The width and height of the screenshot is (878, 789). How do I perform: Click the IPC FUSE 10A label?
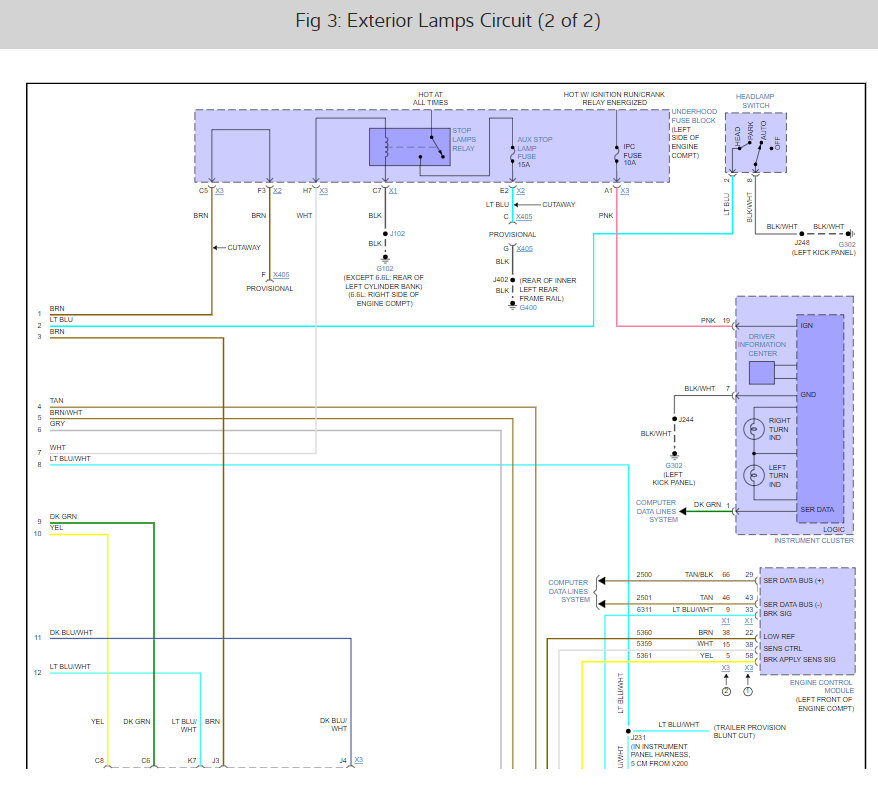pyautogui.click(x=633, y=155)
